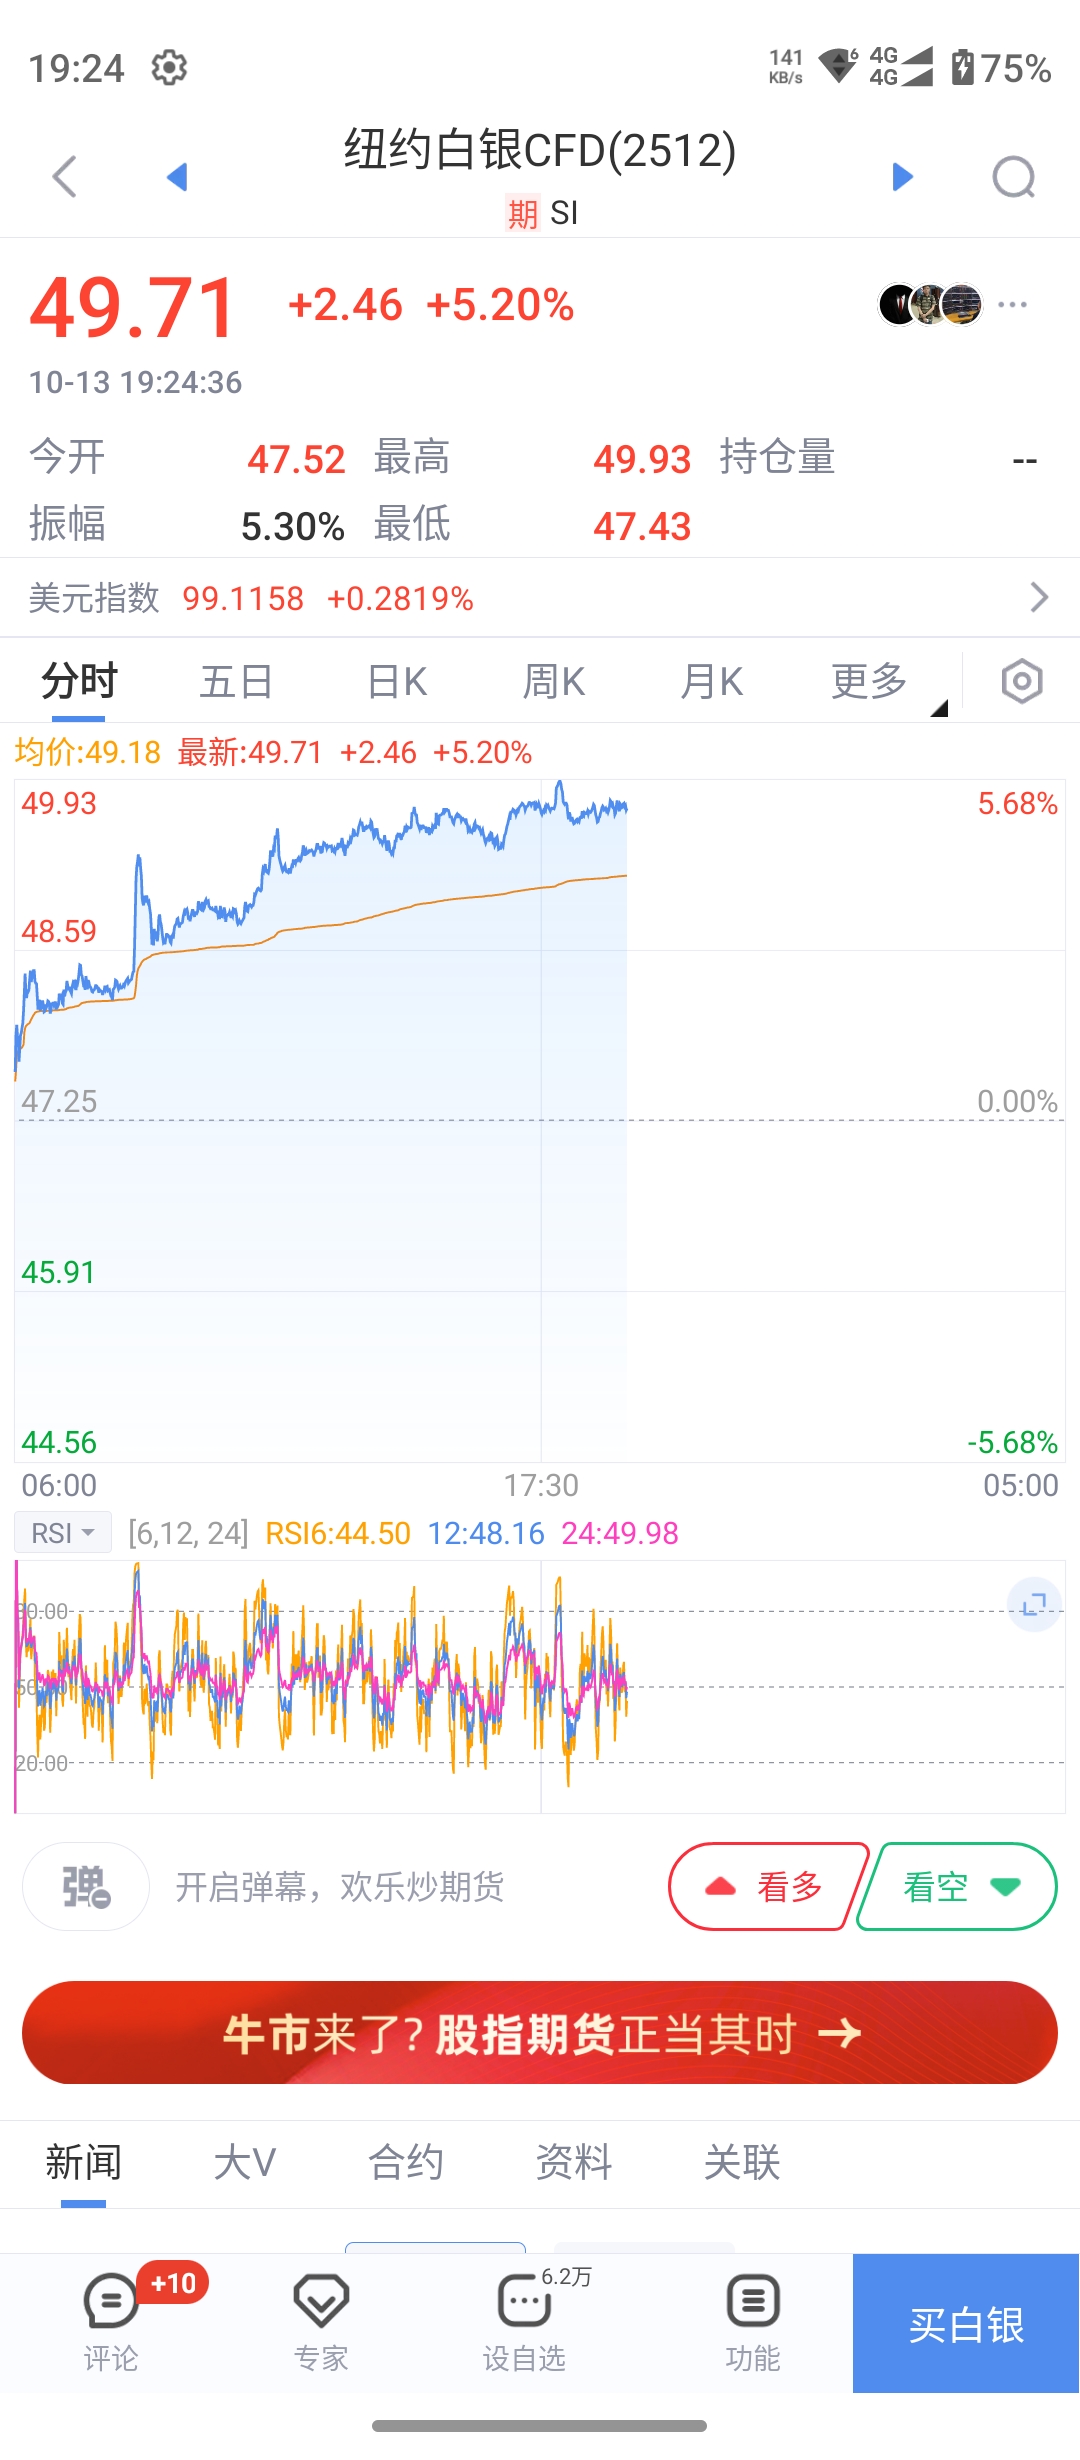The height and width of the screenshot is (2460, 1080).
Task: Tap the back arrow at top left
Action: tap(65, 177)
